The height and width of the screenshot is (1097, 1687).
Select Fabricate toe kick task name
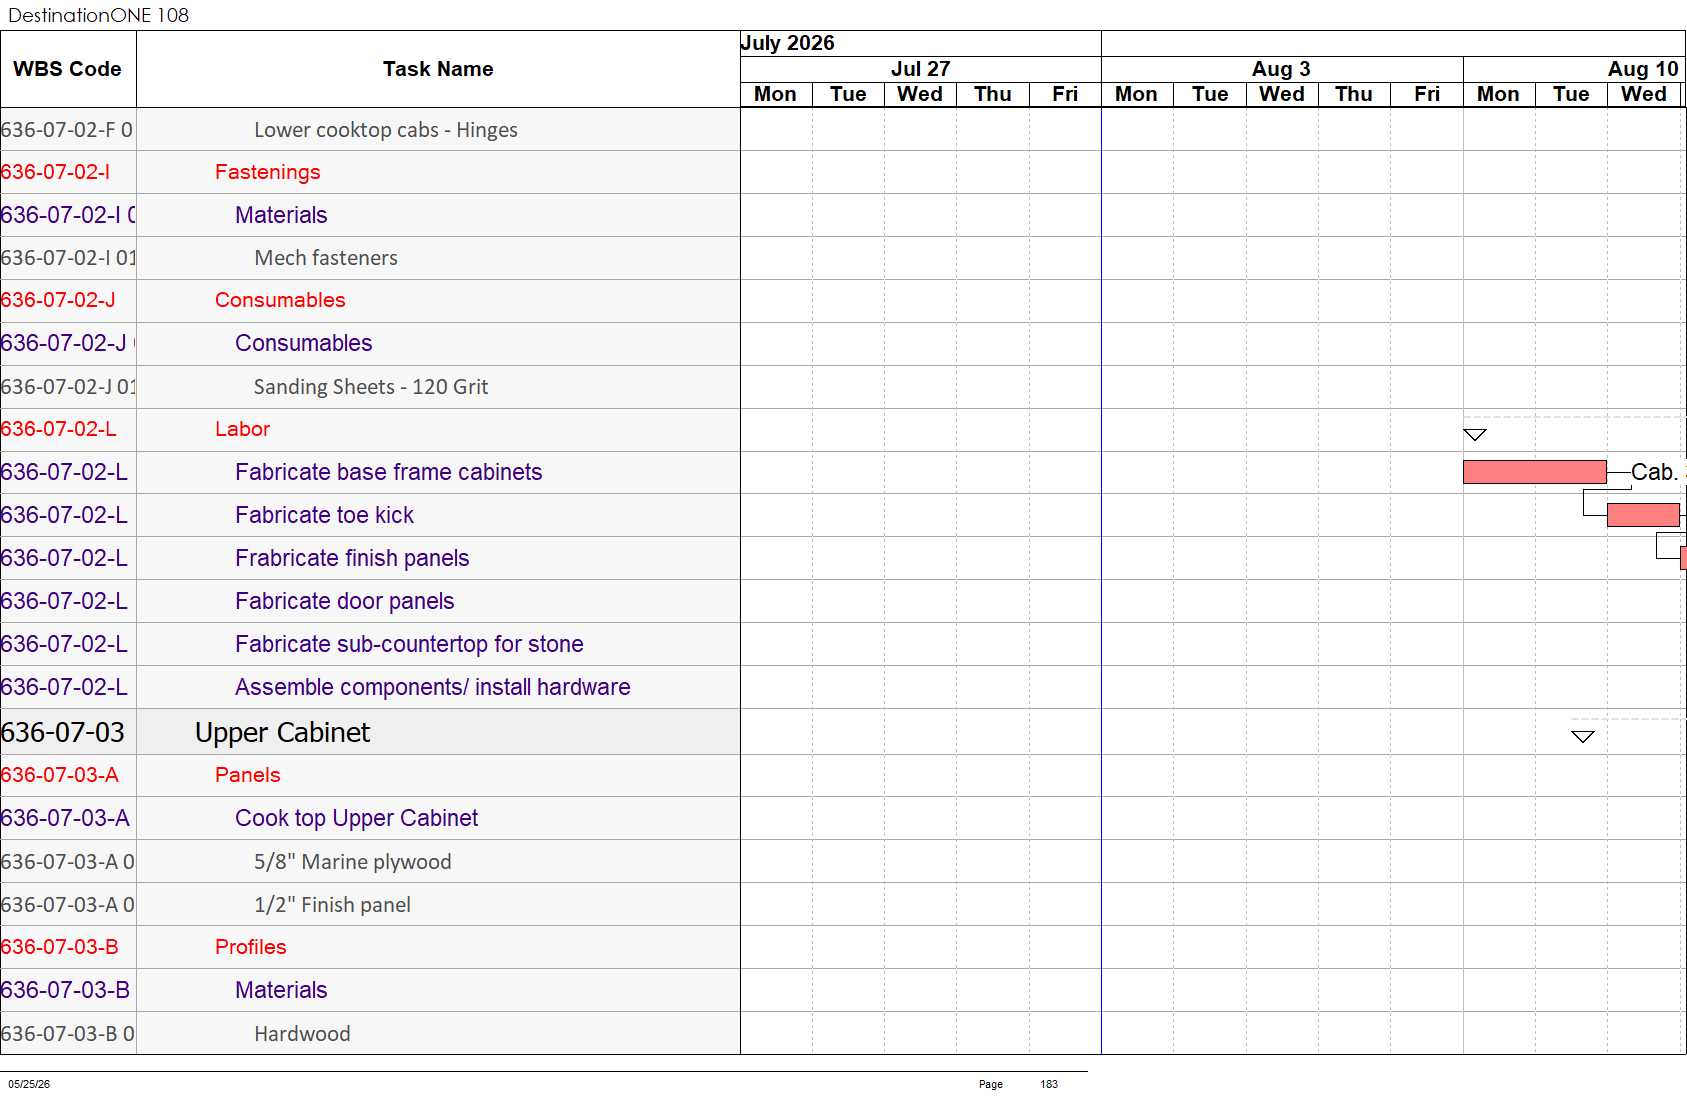324,515
